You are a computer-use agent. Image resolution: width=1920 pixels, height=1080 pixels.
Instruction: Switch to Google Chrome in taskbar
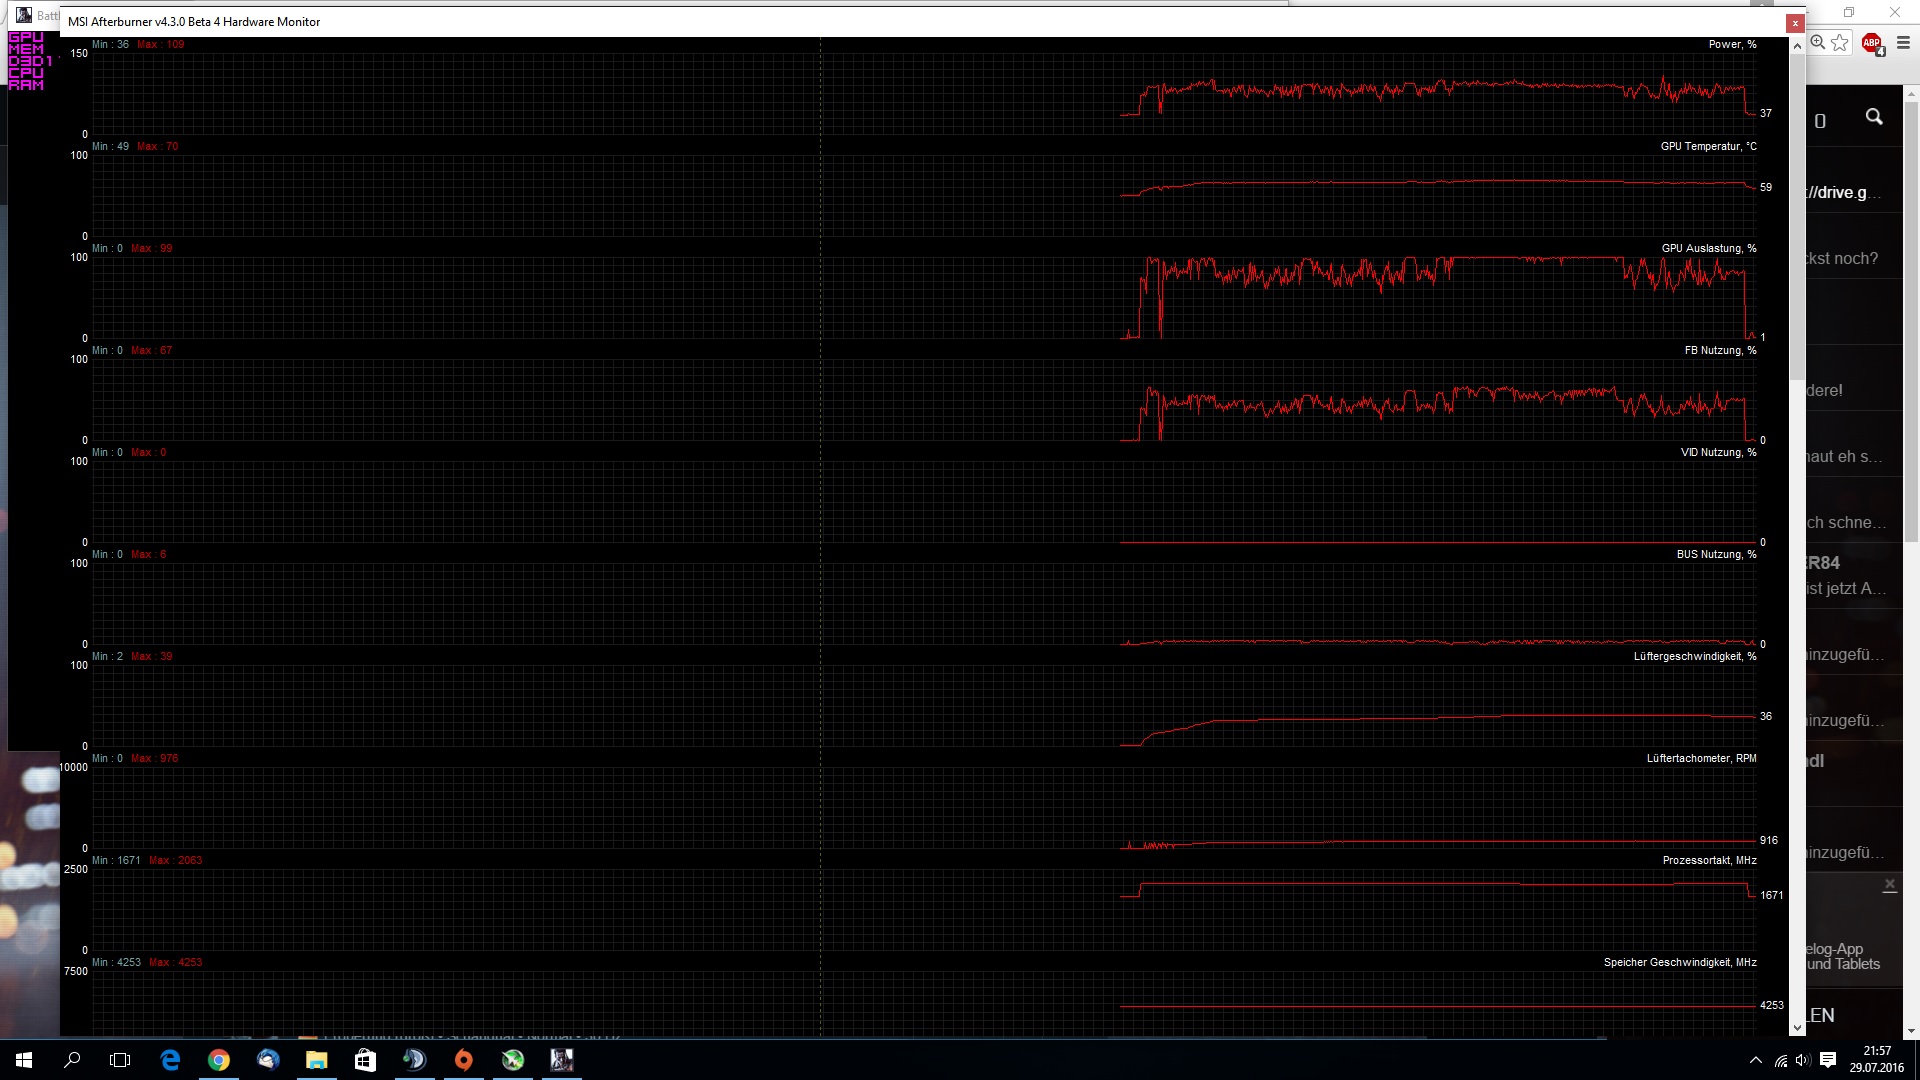219,1060
